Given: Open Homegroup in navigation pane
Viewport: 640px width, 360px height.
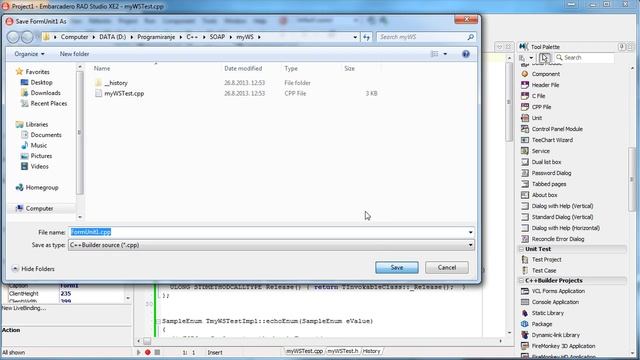Looking at the screenshot, I should tap(37, 188).
